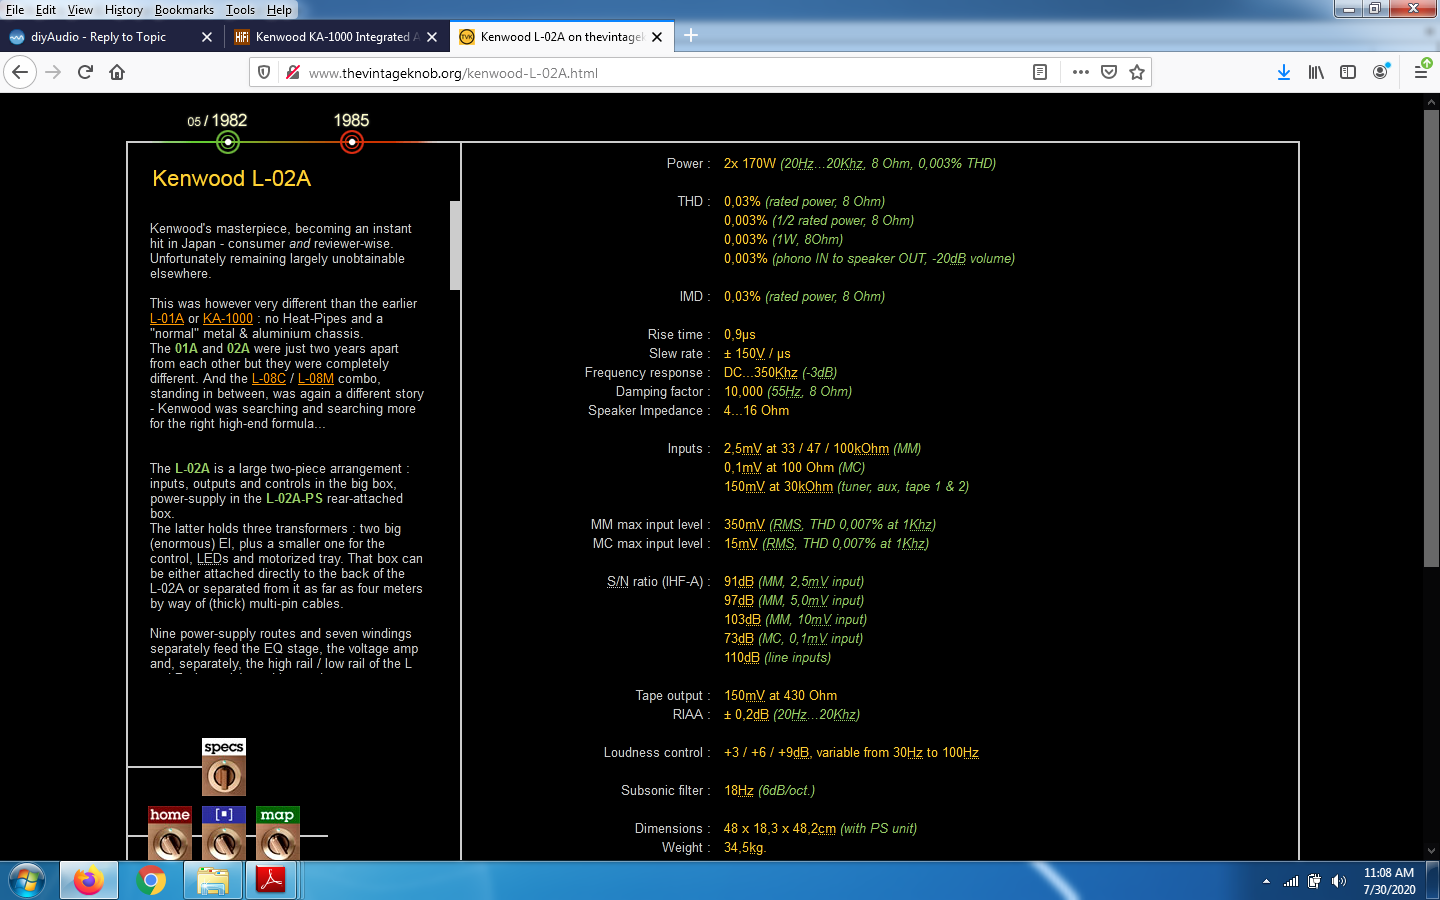Open the Firefox hamburger menu
This screenshot has height=900, width=1440.
point(1421,72)
